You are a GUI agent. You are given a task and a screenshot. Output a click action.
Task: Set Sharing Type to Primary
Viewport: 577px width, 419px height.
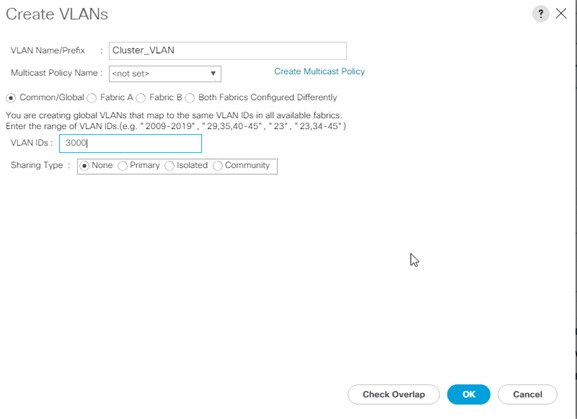point(123,166)
